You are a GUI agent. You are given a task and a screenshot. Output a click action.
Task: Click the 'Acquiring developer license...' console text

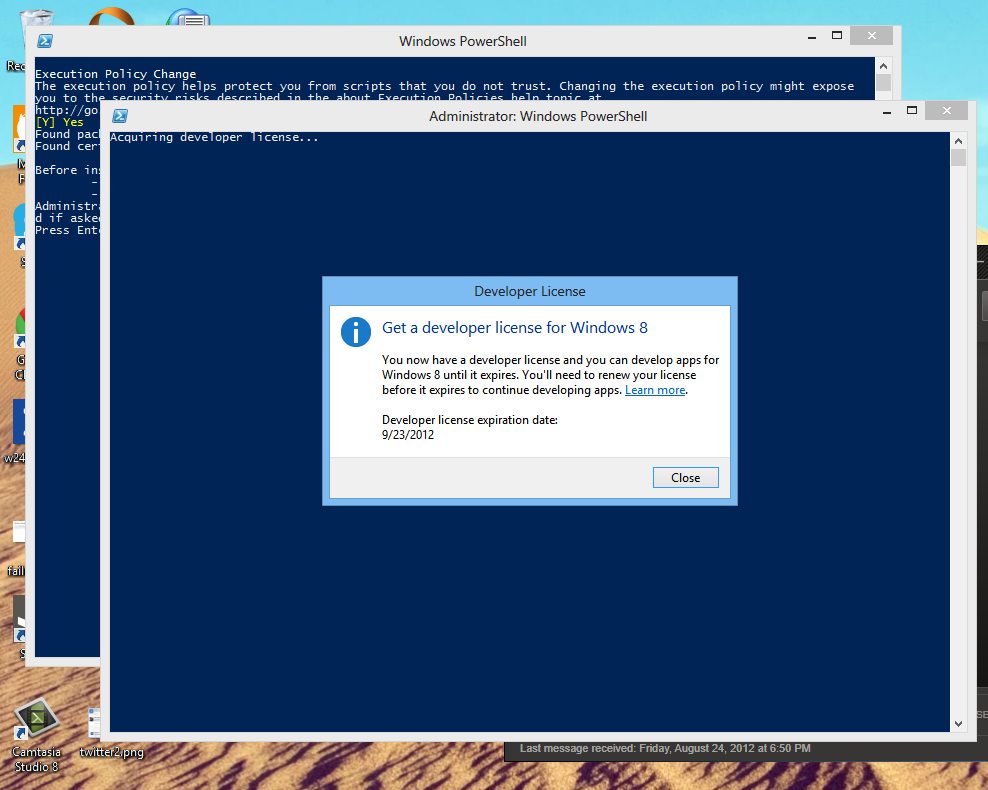coord(214,137)
